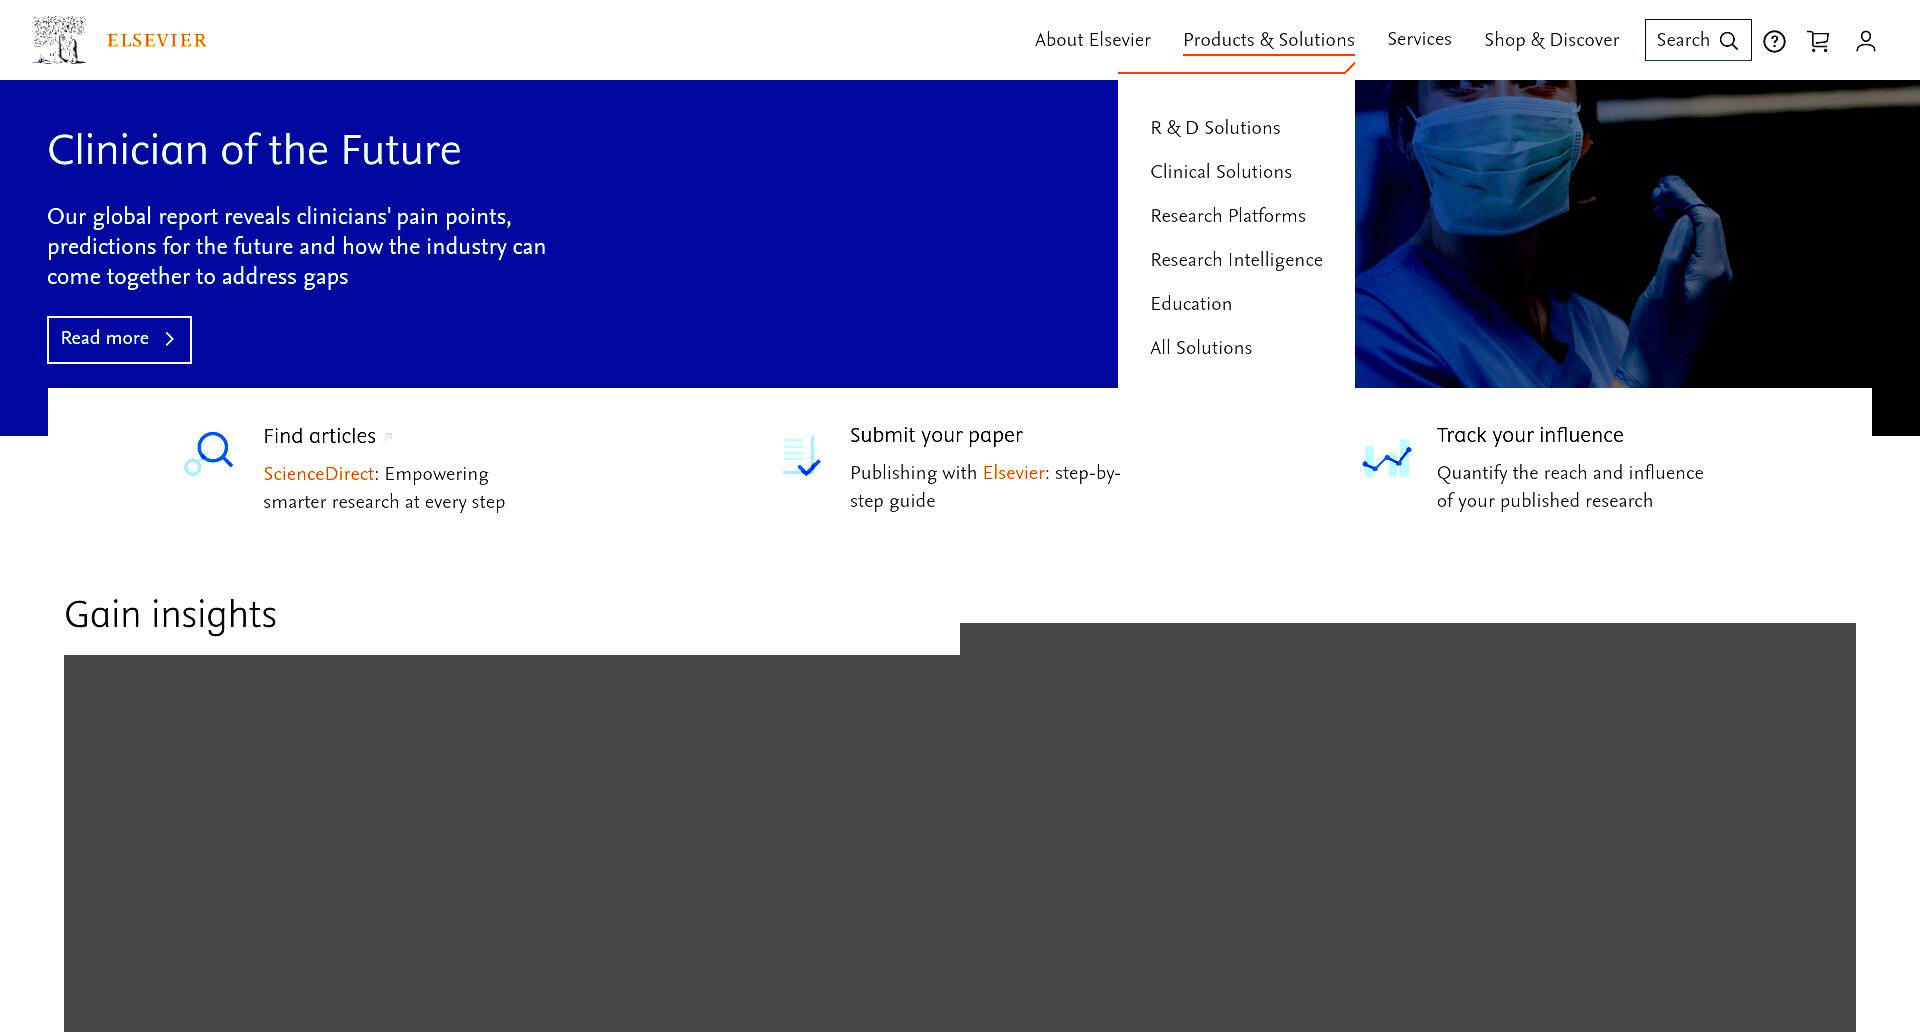Open the ScienceDirect link
The width and height of the screenshot is (1920, 1032).
coord(318,474)
